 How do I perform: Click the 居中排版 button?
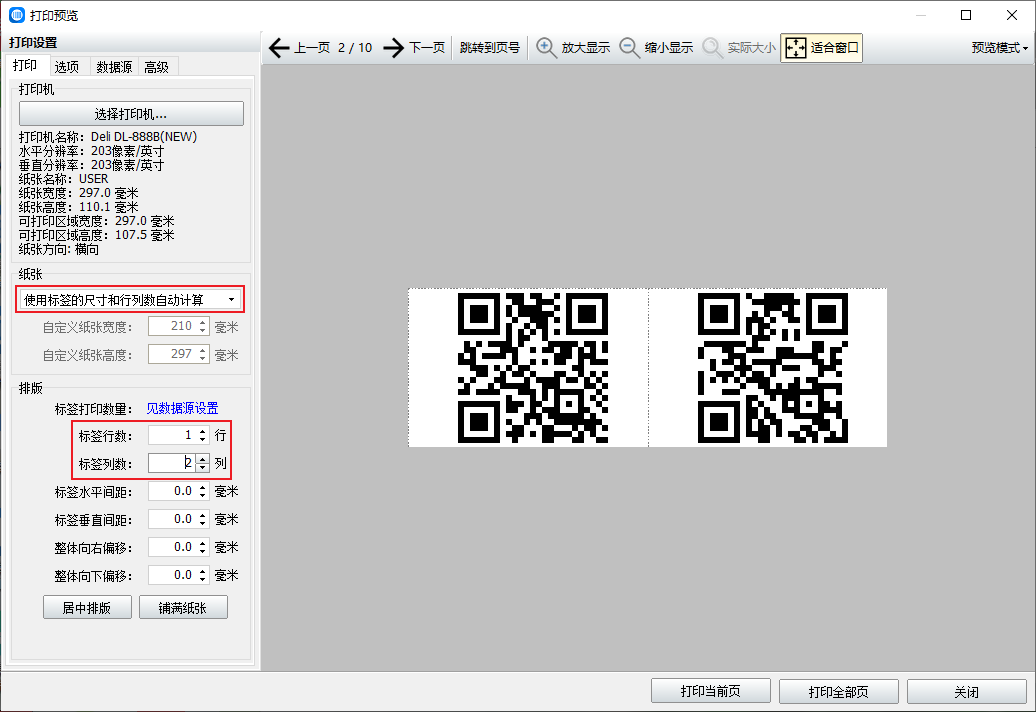87,608
